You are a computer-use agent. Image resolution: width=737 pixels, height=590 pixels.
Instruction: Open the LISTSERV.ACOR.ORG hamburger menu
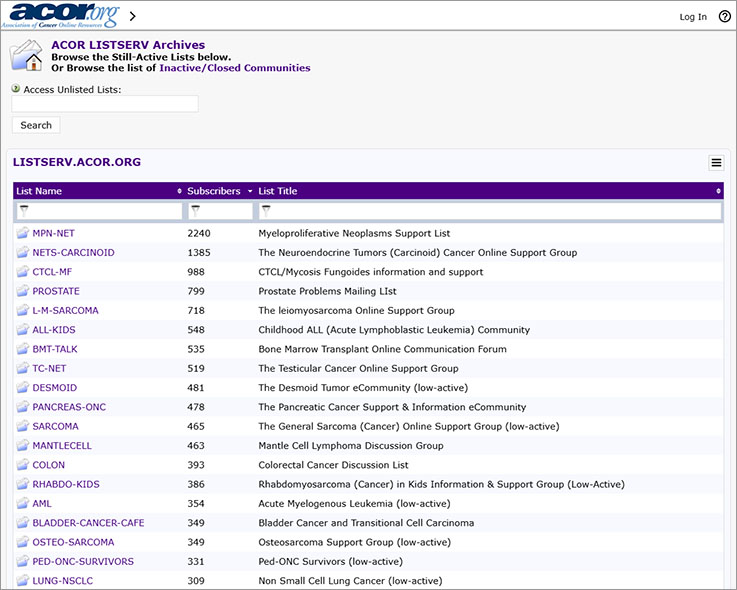[716, 163]
